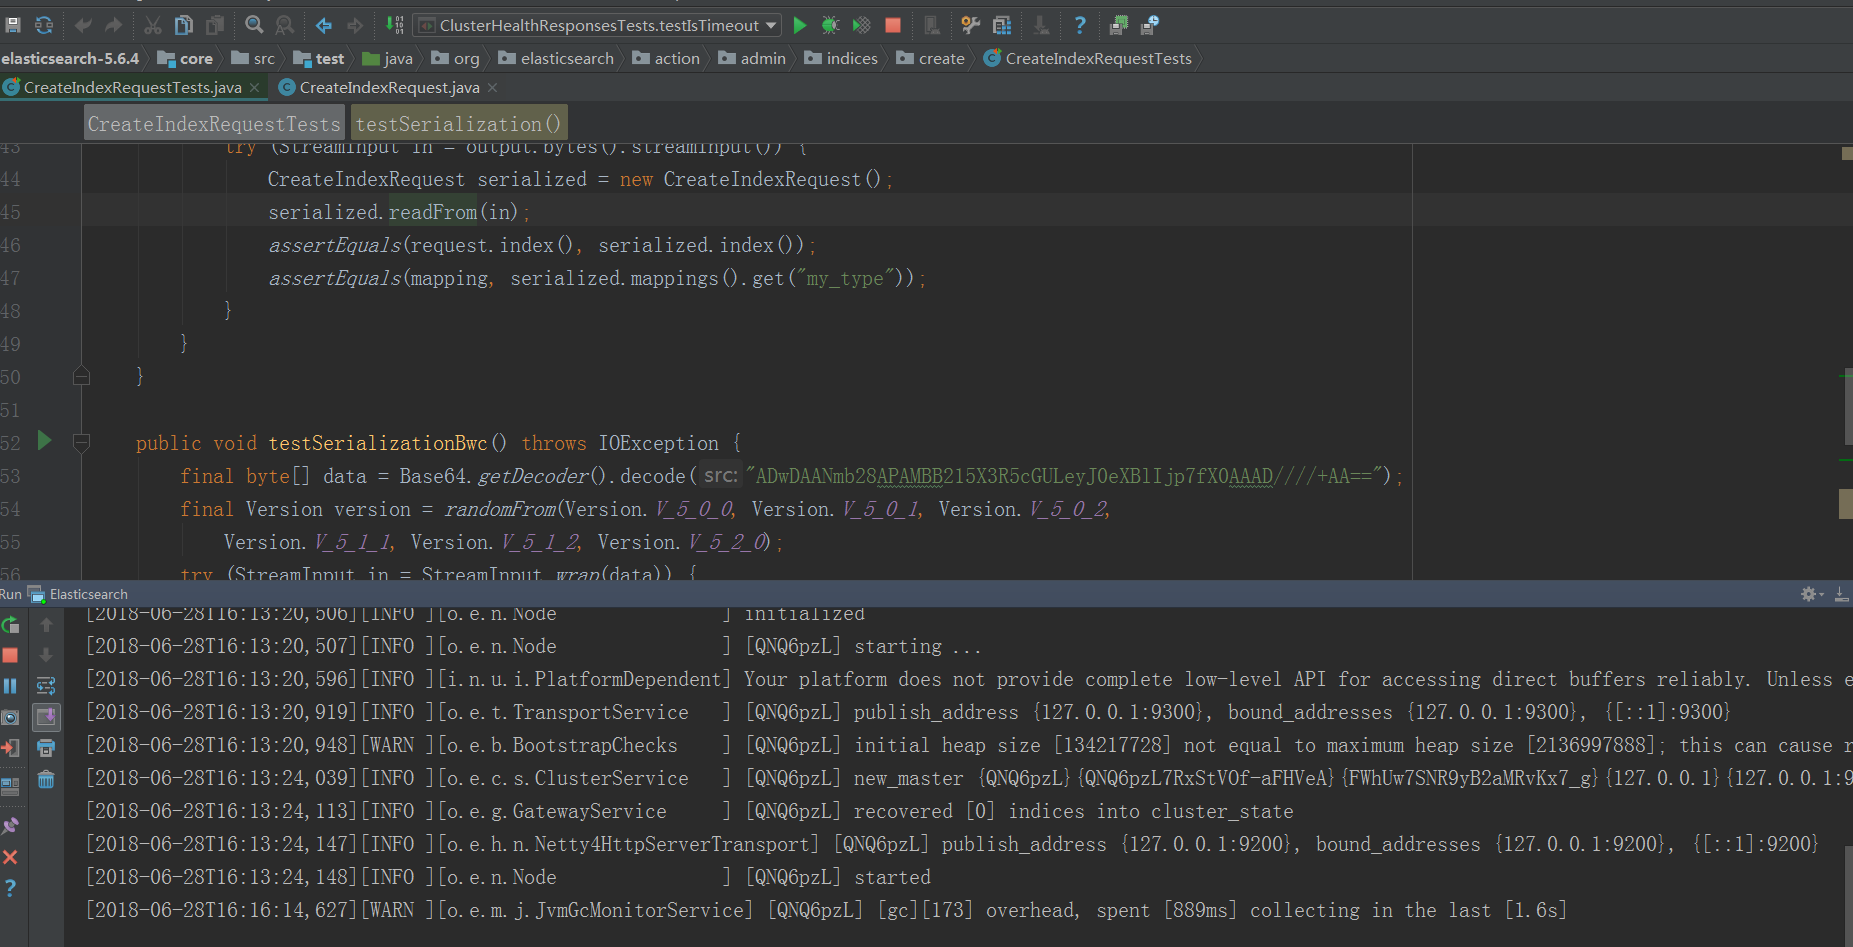This screenshot has width=1853, height=947.
Task: Rerun Elasticsearch in the Run panel
Action: [11, 625]
